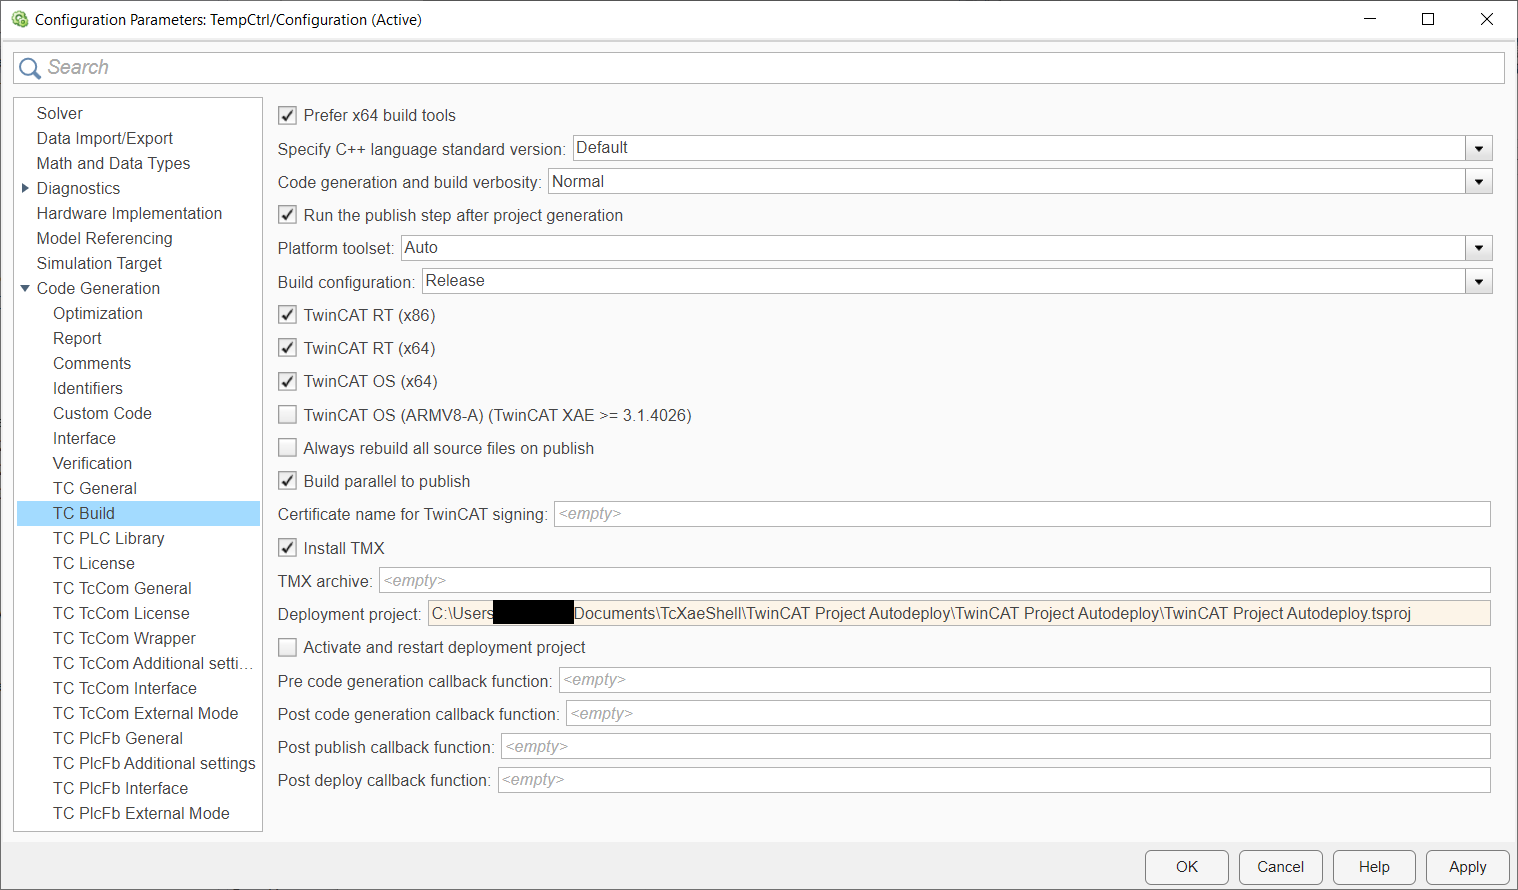
Task: Open TC PlcFb External Mode pane
Action: click(141, 813)
